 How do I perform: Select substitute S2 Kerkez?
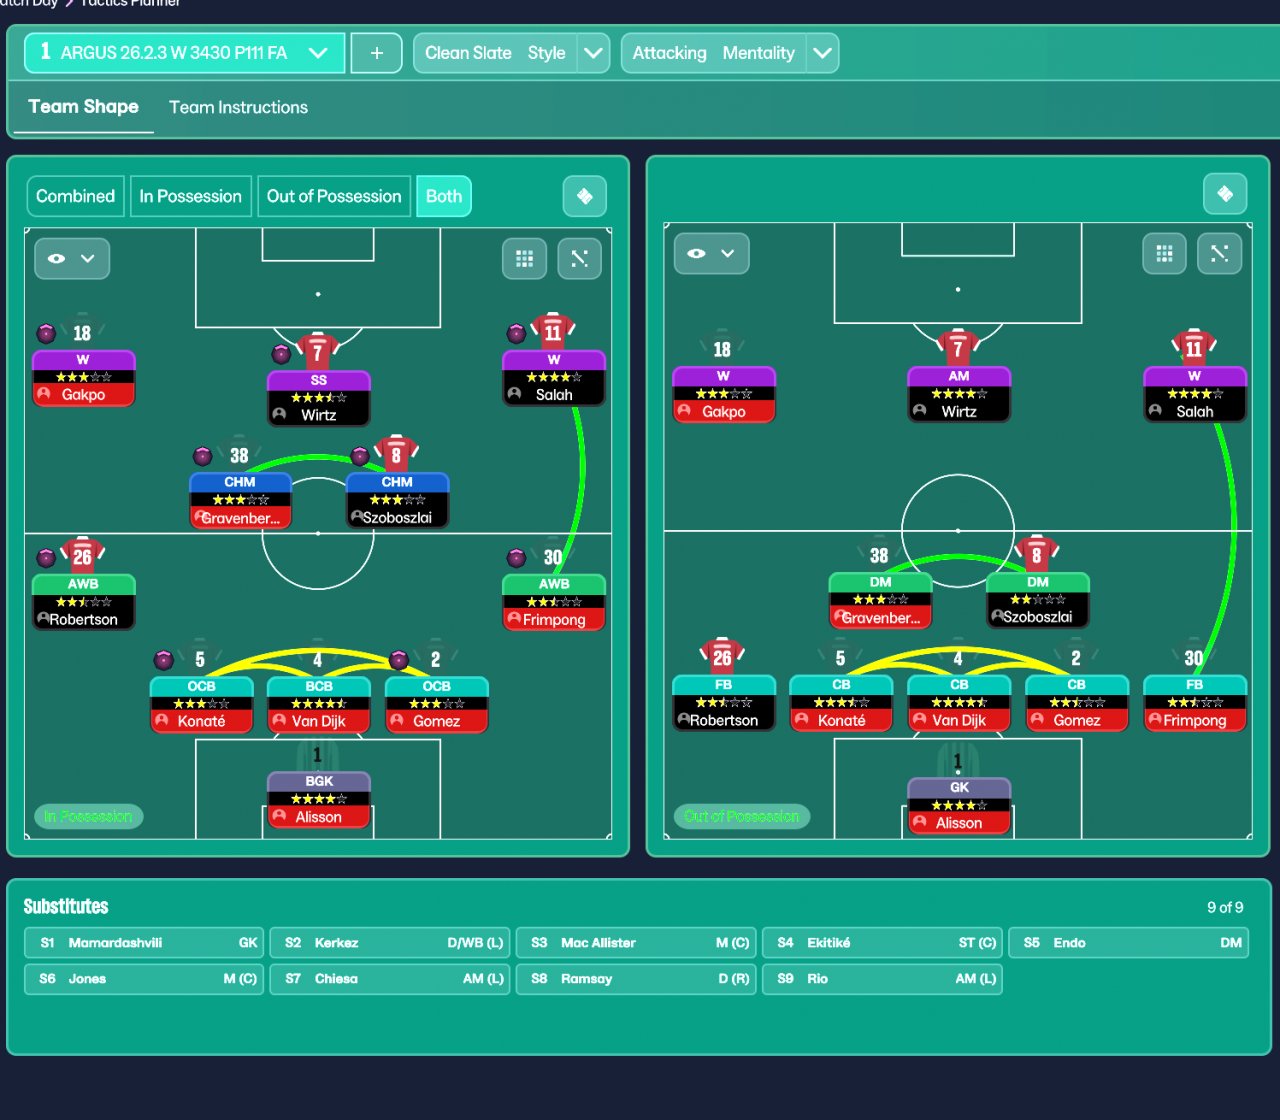[x=390, y=943]
